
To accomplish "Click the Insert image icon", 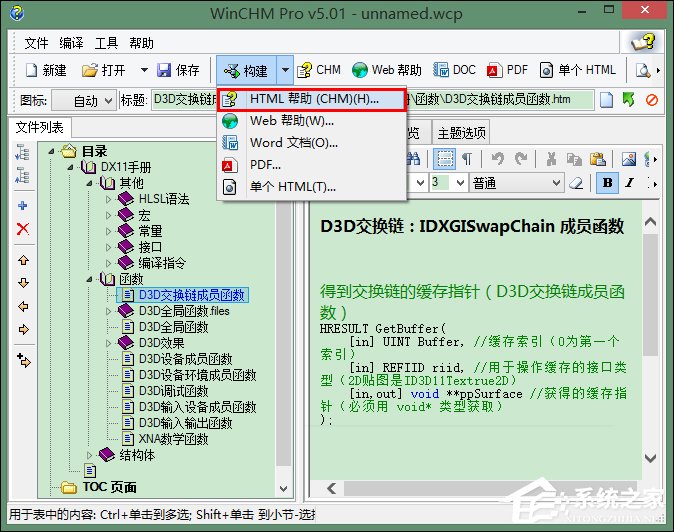I will 629,159.
